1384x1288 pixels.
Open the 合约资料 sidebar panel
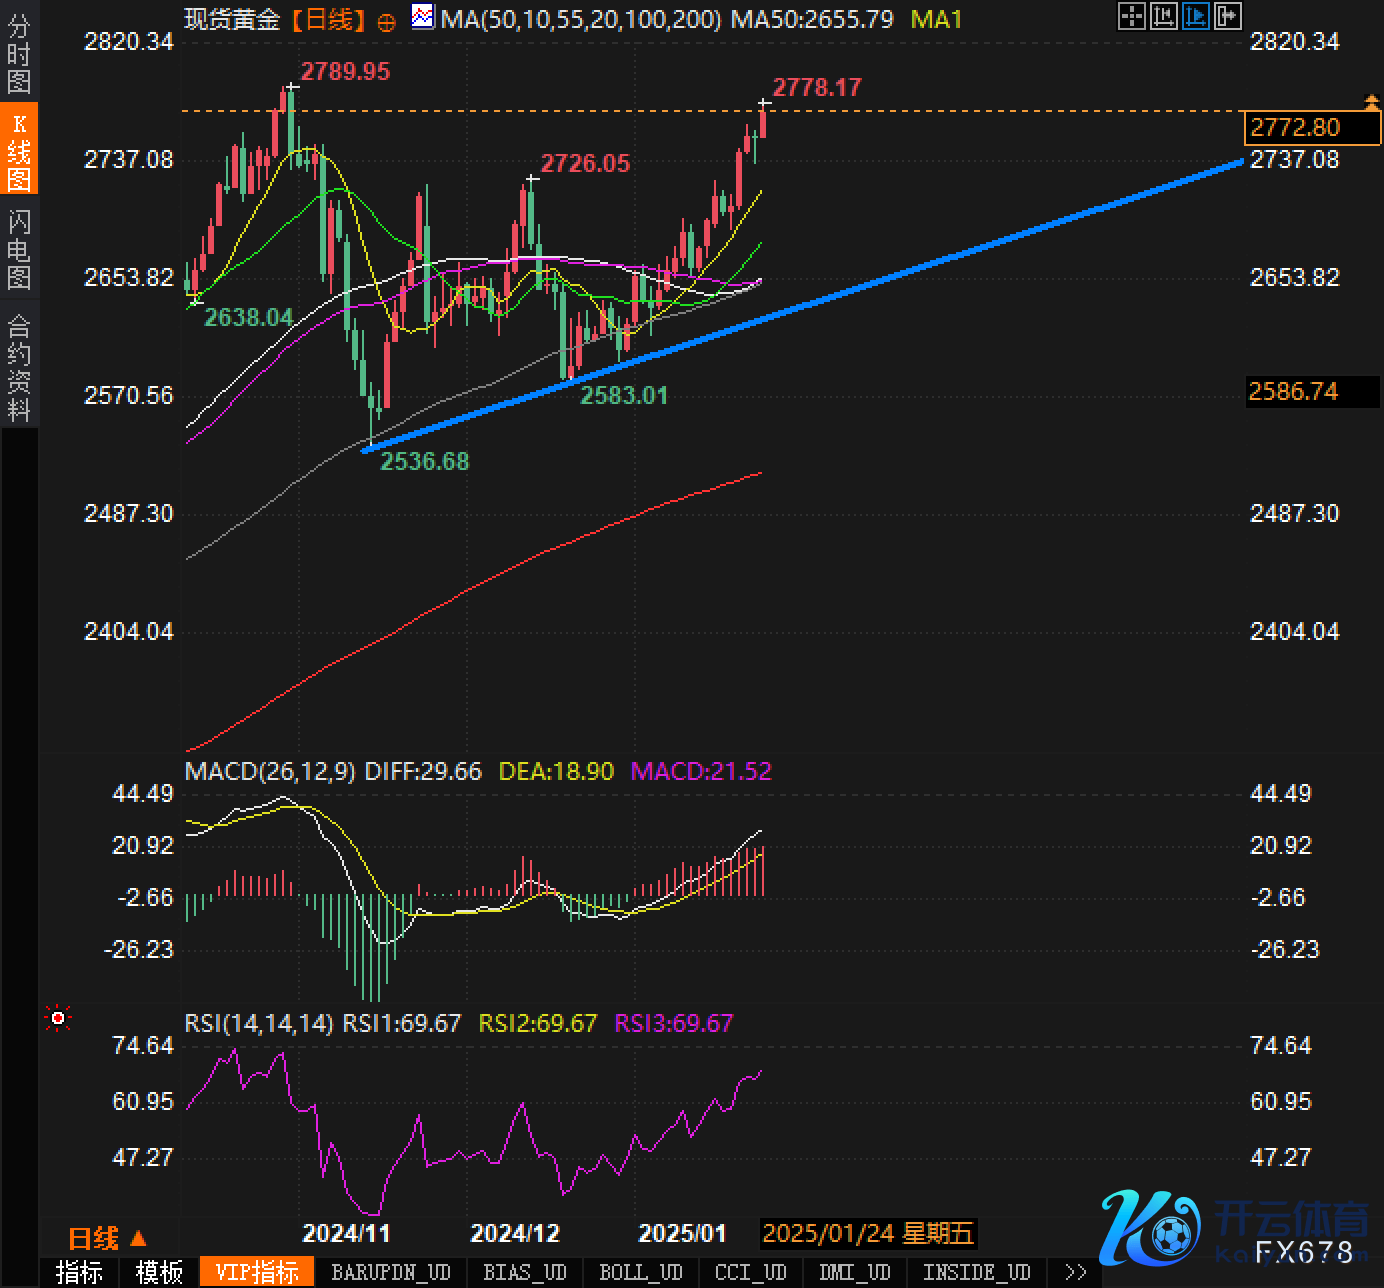[19, 367]
